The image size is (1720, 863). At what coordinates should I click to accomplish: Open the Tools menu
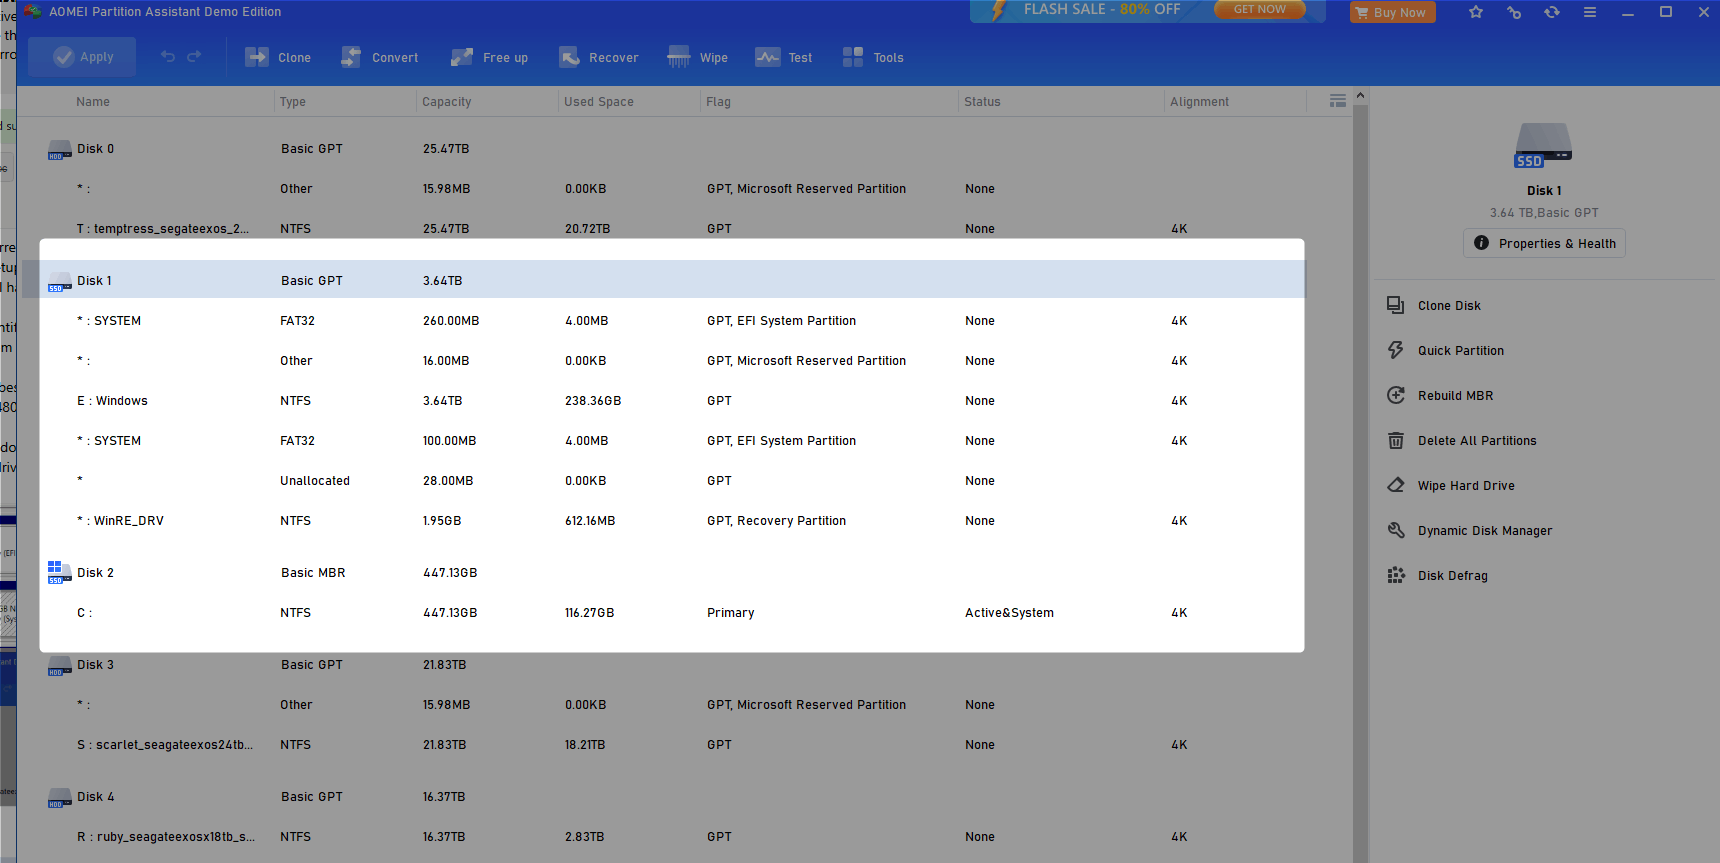873,57
